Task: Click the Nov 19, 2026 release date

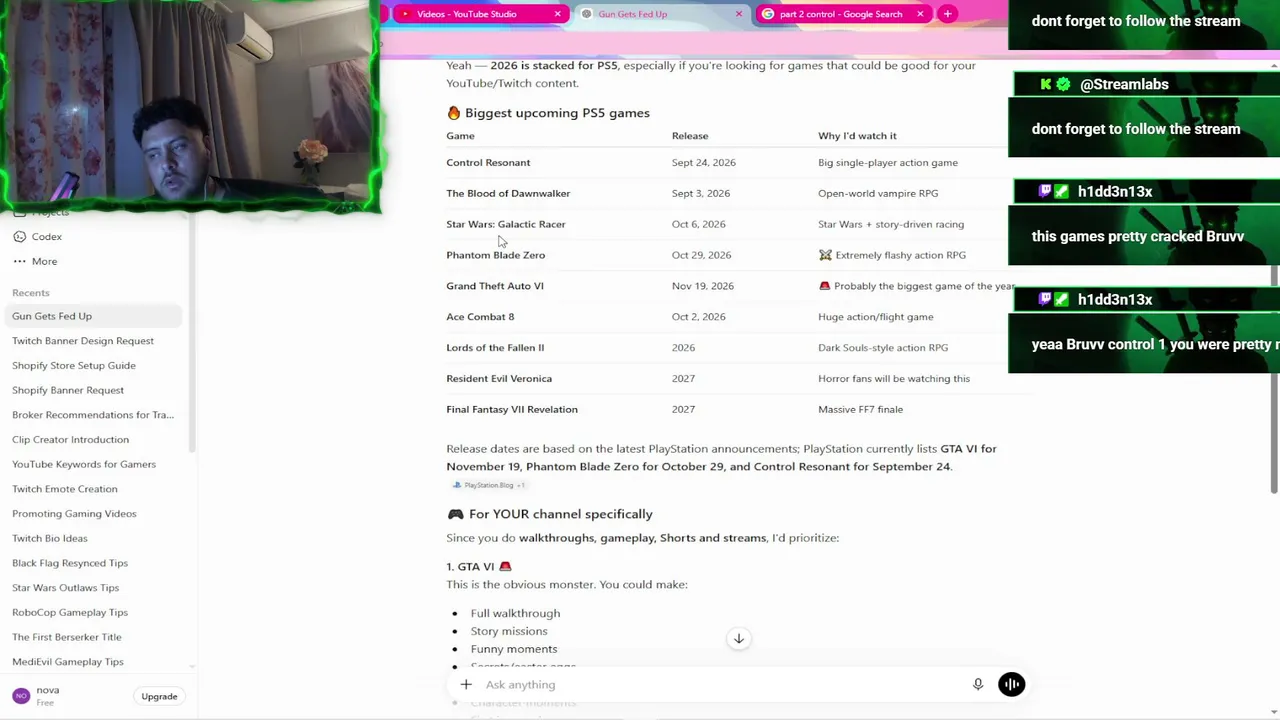Action: pyautogui.click(x=703, y=286)
